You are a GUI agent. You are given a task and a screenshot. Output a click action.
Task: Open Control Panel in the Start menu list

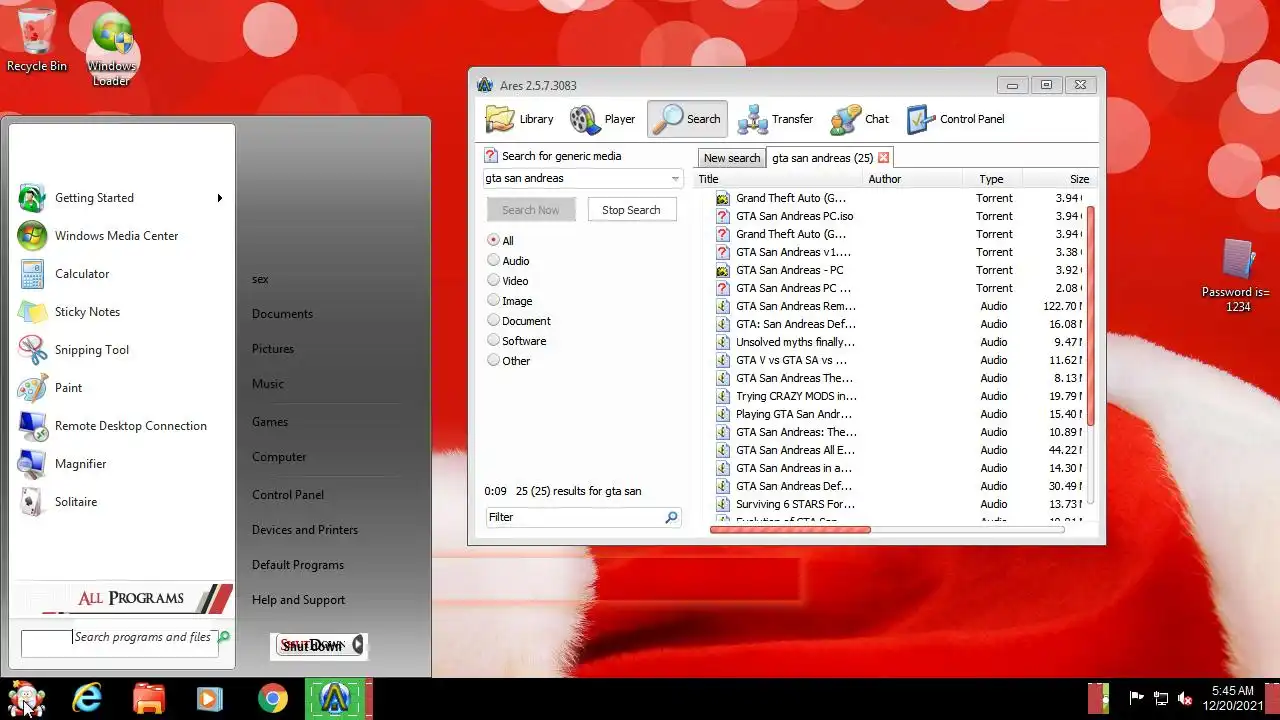tap(288, 495)
